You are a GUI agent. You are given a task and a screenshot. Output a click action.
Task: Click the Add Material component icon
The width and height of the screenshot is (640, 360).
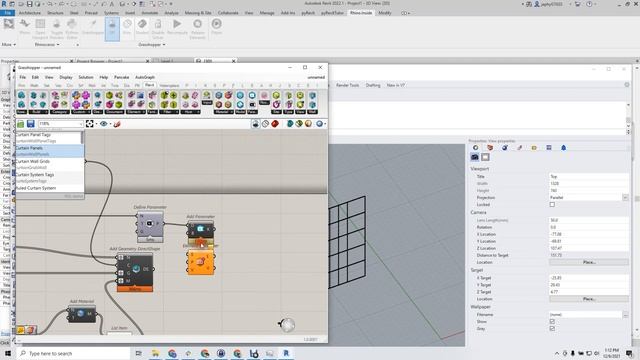80,313
